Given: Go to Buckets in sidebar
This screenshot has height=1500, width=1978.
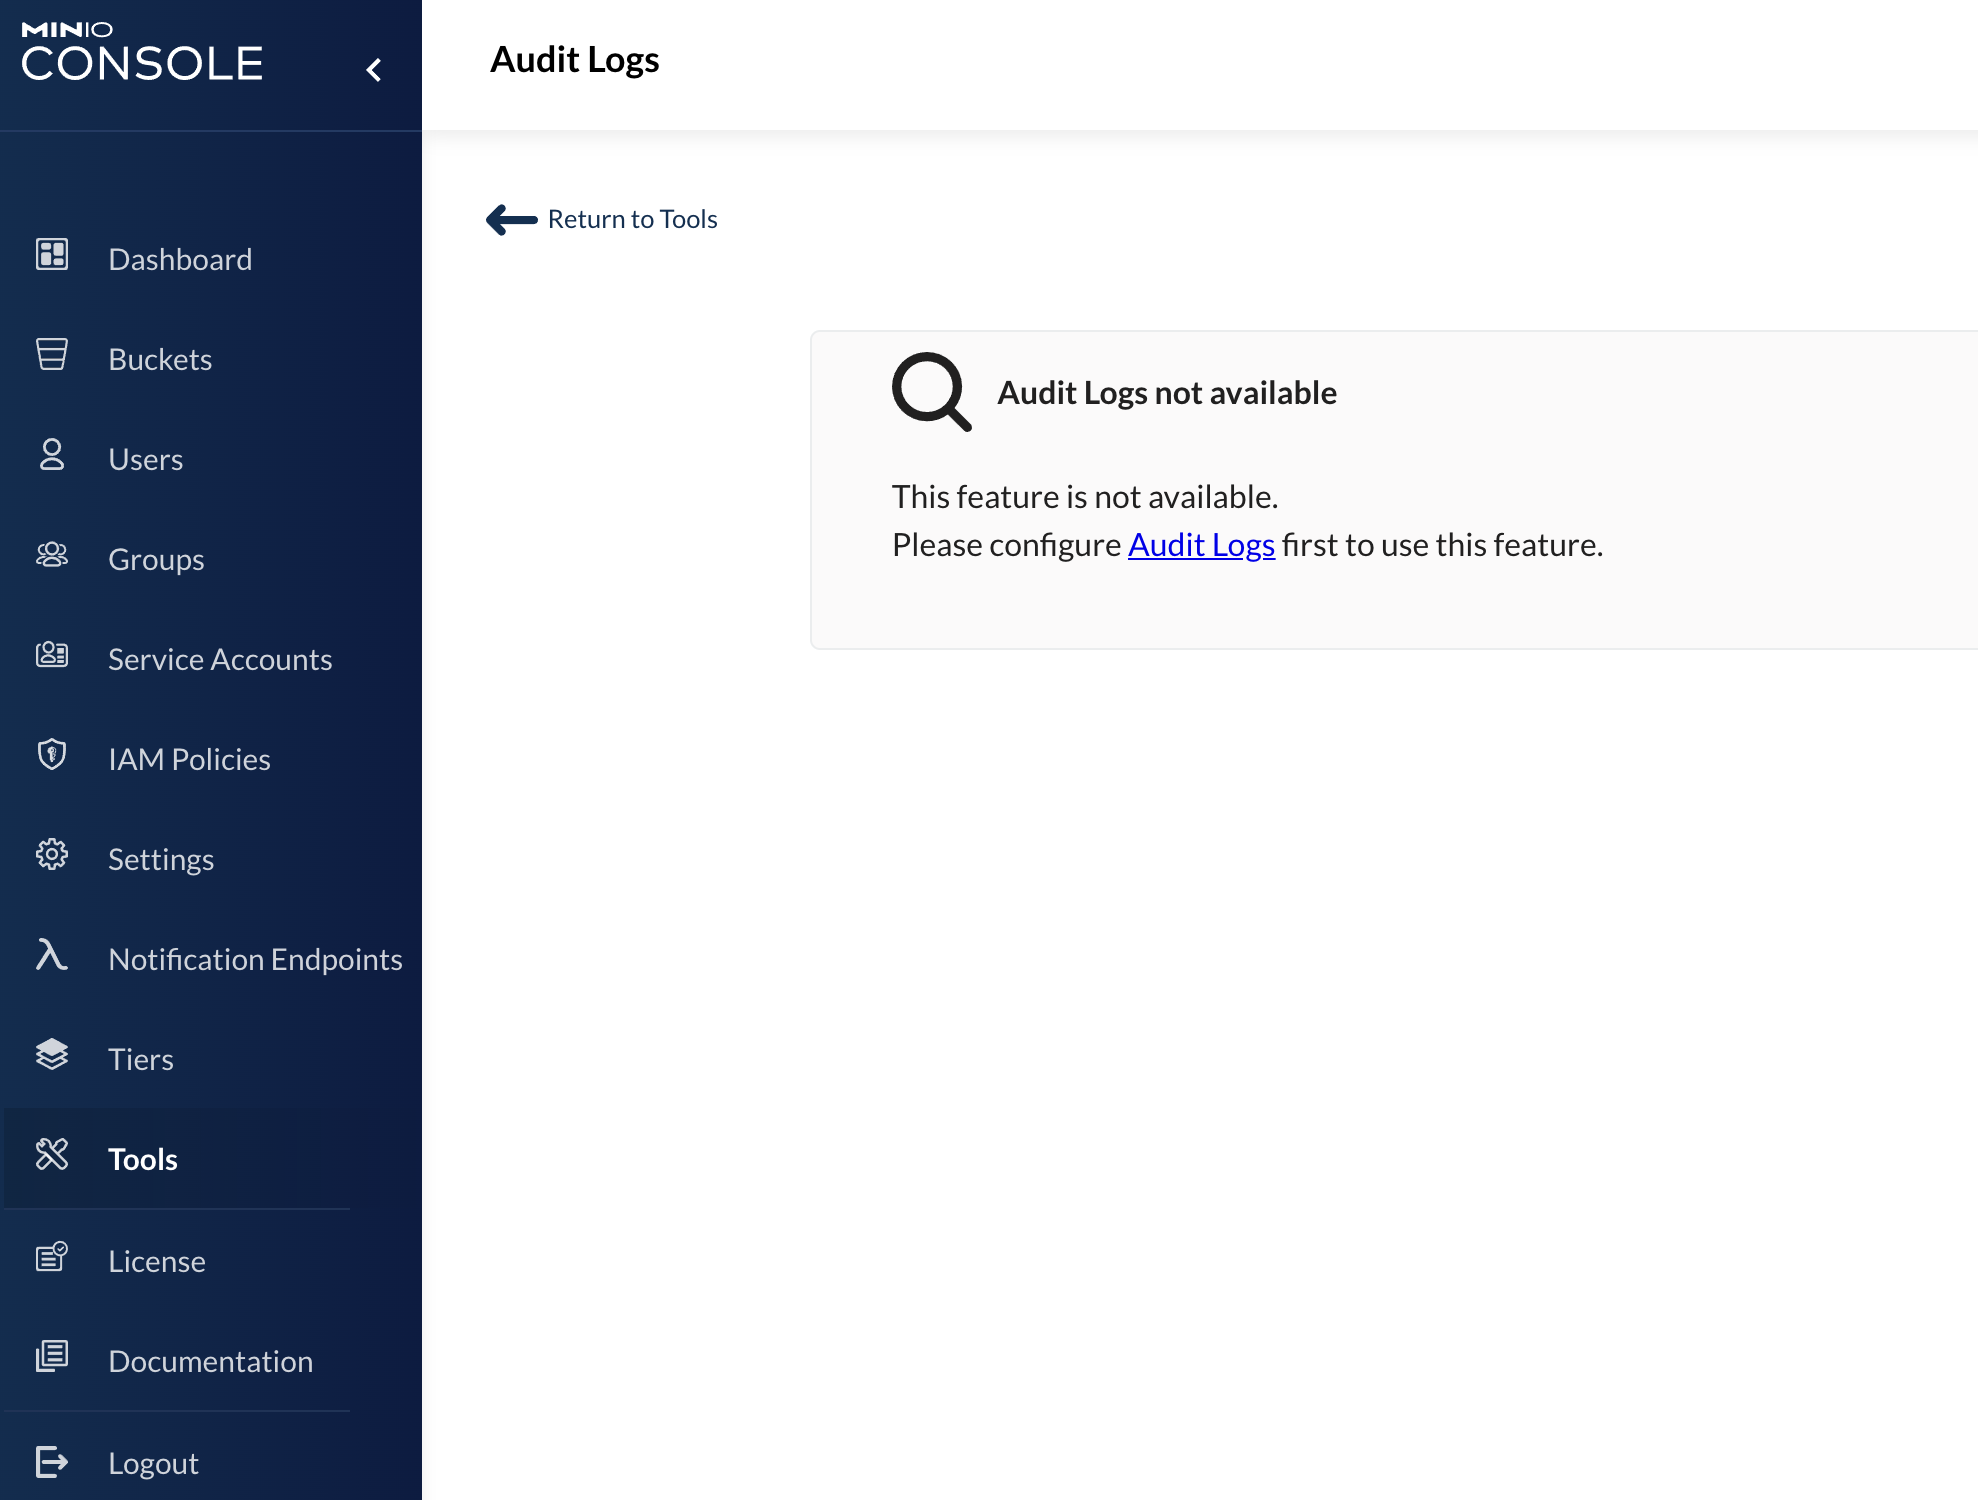Looking at the screenshot, I should [160, 359].
